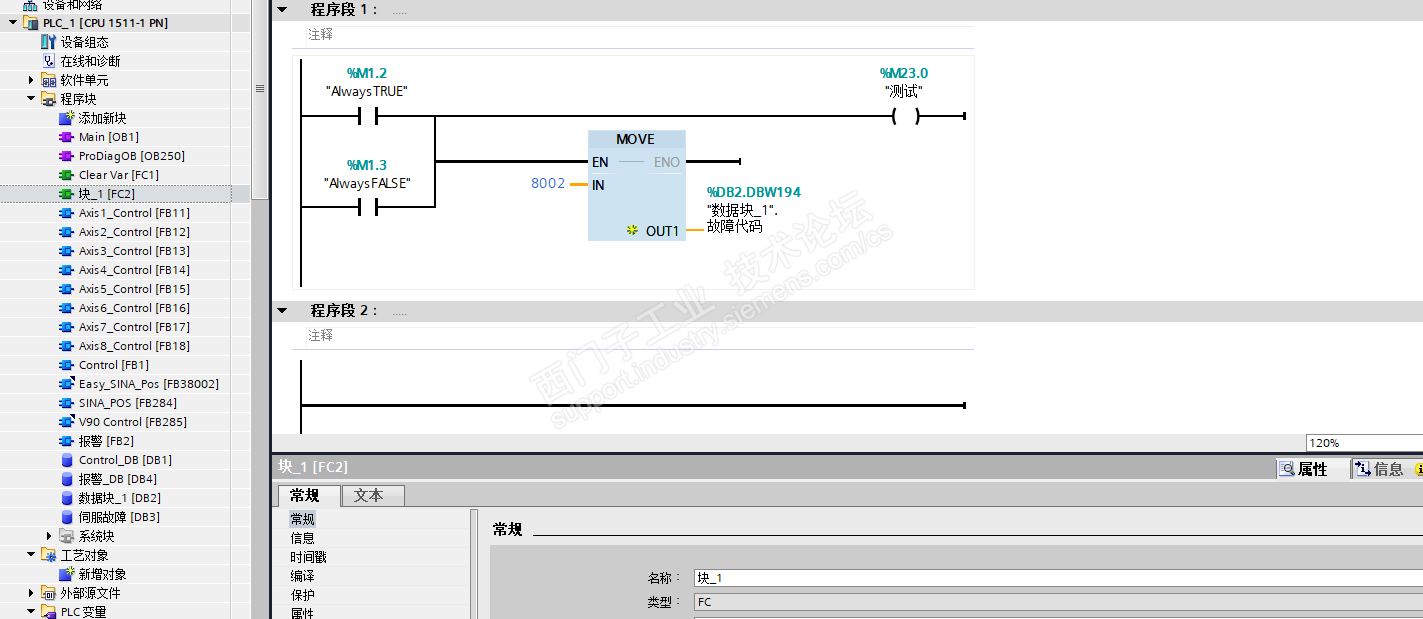Select 编译 in properties navigation

point(302,576)
